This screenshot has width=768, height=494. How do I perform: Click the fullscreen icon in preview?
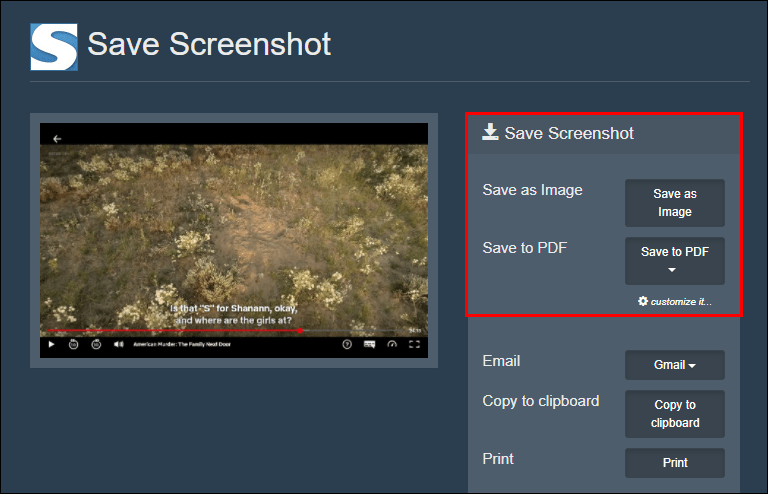(414, 344)
